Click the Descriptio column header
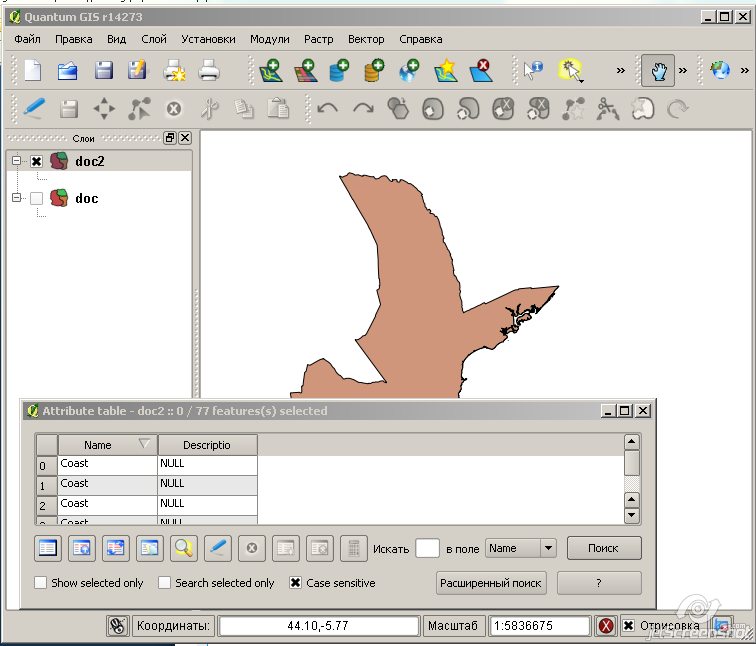The width and height of the screenshot is (756, 646). [x=207, y=444]
